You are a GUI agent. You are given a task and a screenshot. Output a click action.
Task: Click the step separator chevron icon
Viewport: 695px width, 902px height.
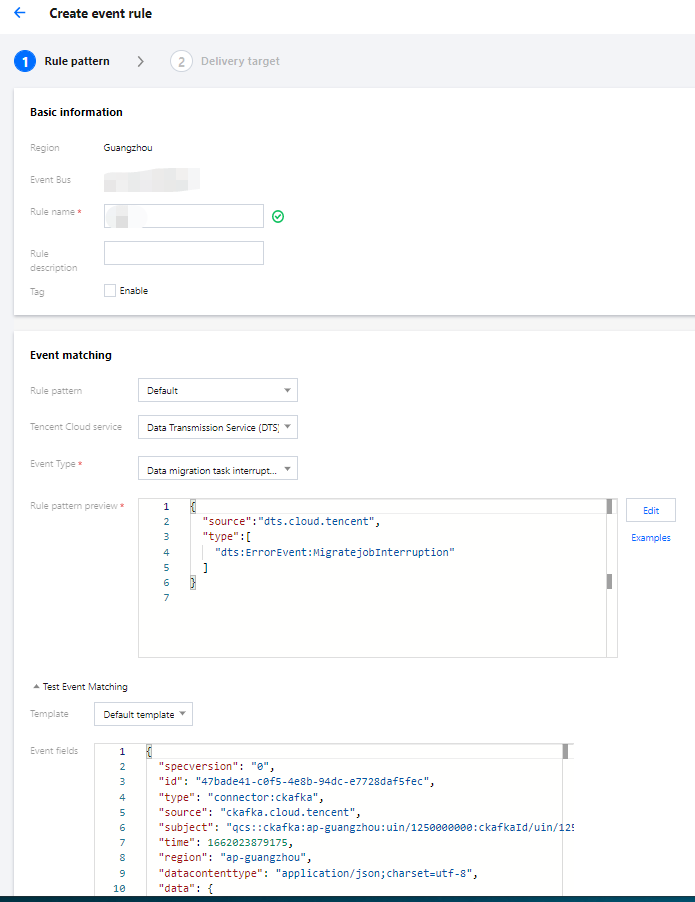141,61
